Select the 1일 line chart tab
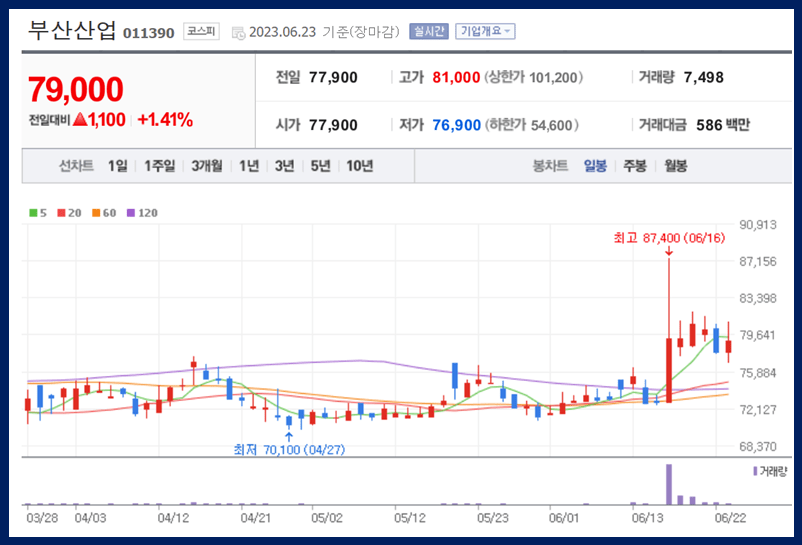Image resolution: width=802 pixels, height=545 pixels. coord(117,166)
